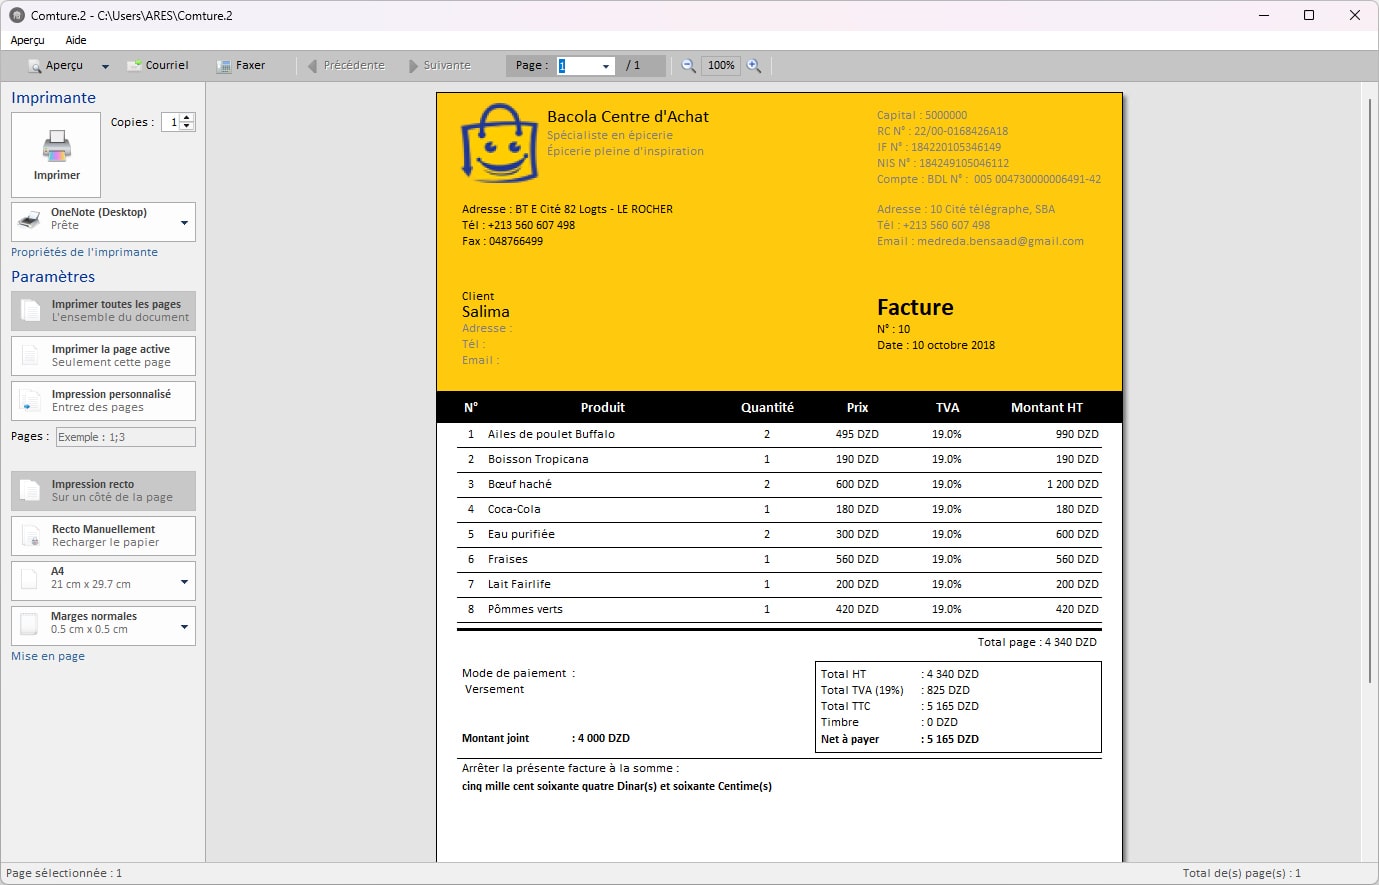Zoom out using the minus magnifier icon

pyautogui.click(x=687, y=65)
